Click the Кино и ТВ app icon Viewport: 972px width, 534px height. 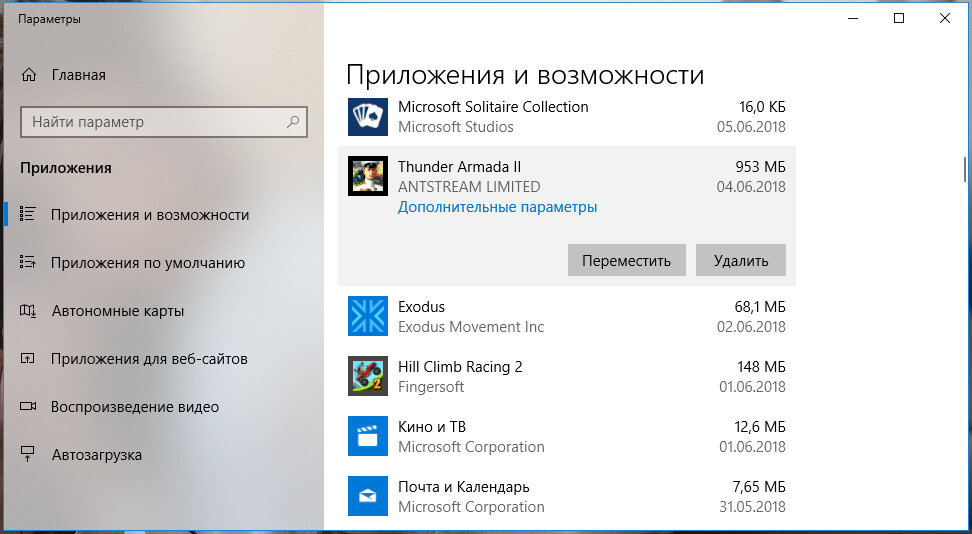(368, 436)
